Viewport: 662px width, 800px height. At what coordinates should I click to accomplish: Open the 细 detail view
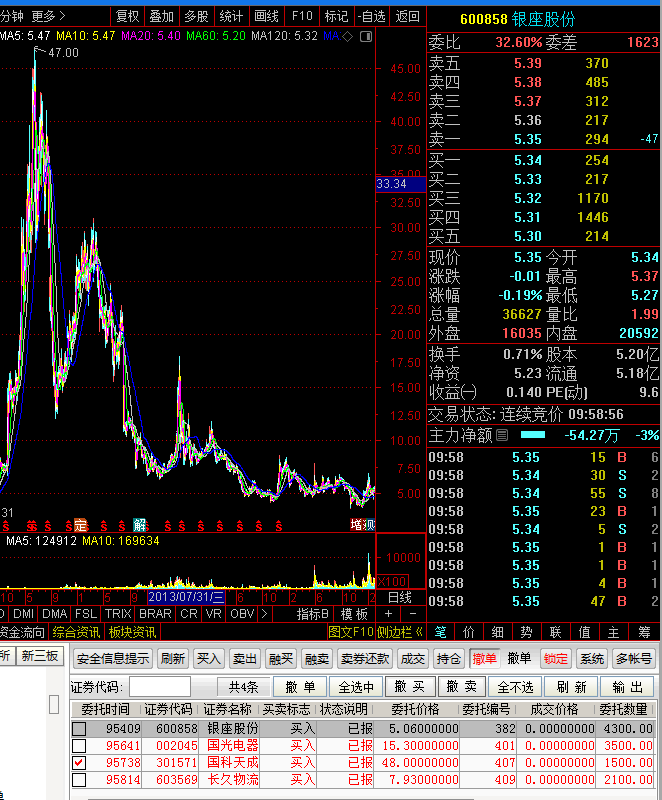click(x=498, y=633)
